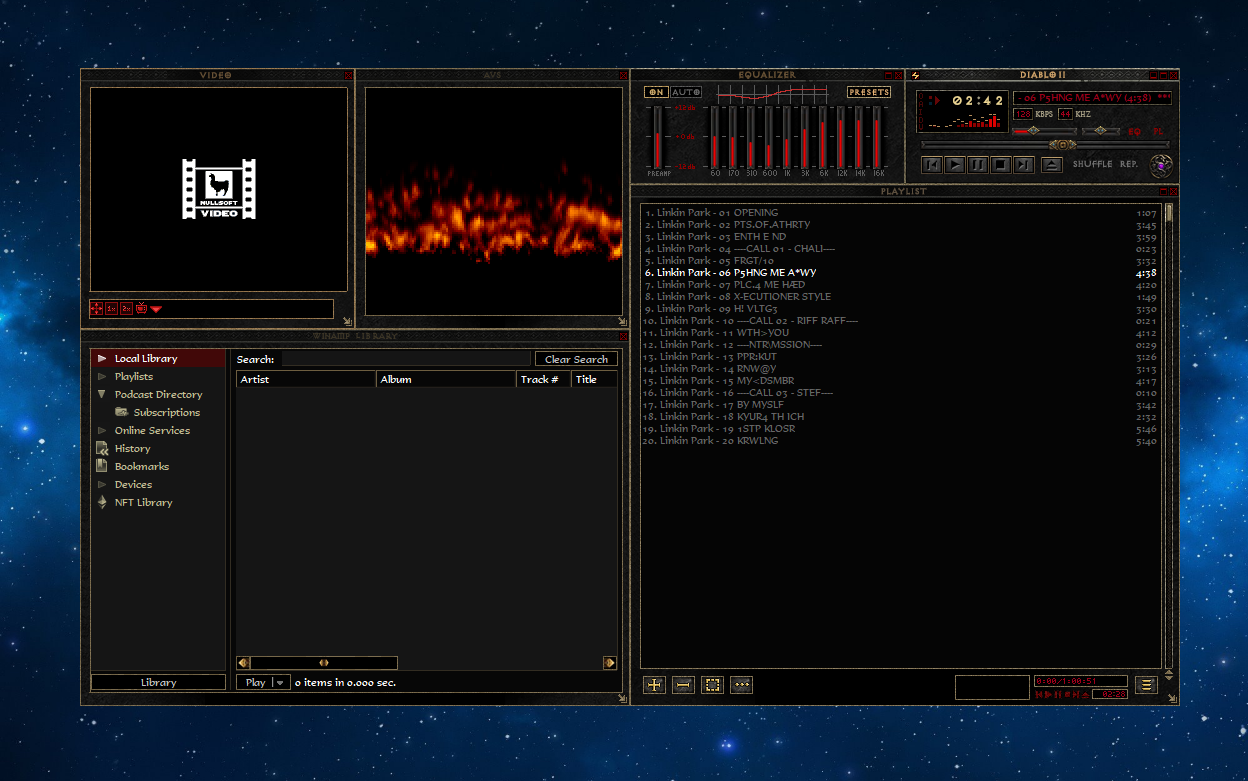Expand the Devices tree node
The height and width of the screenshot is (781, 1248).
point(102,485)
